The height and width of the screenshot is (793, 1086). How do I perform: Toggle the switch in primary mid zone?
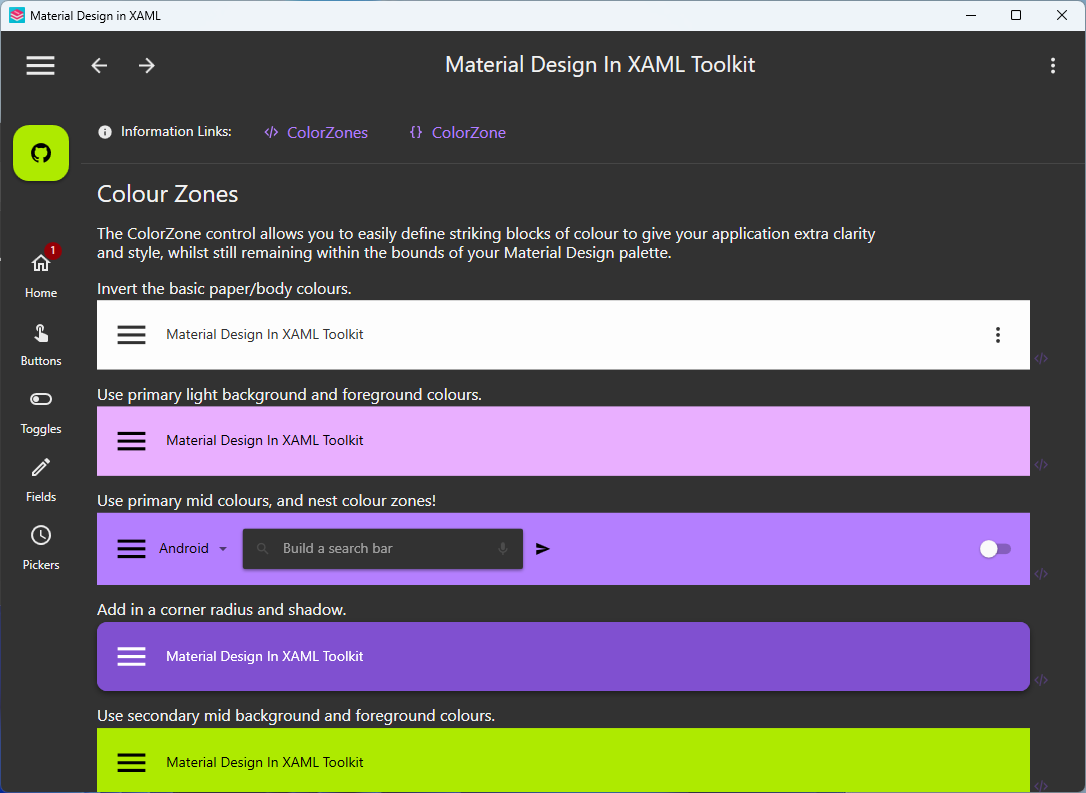[x=995, y=549]
